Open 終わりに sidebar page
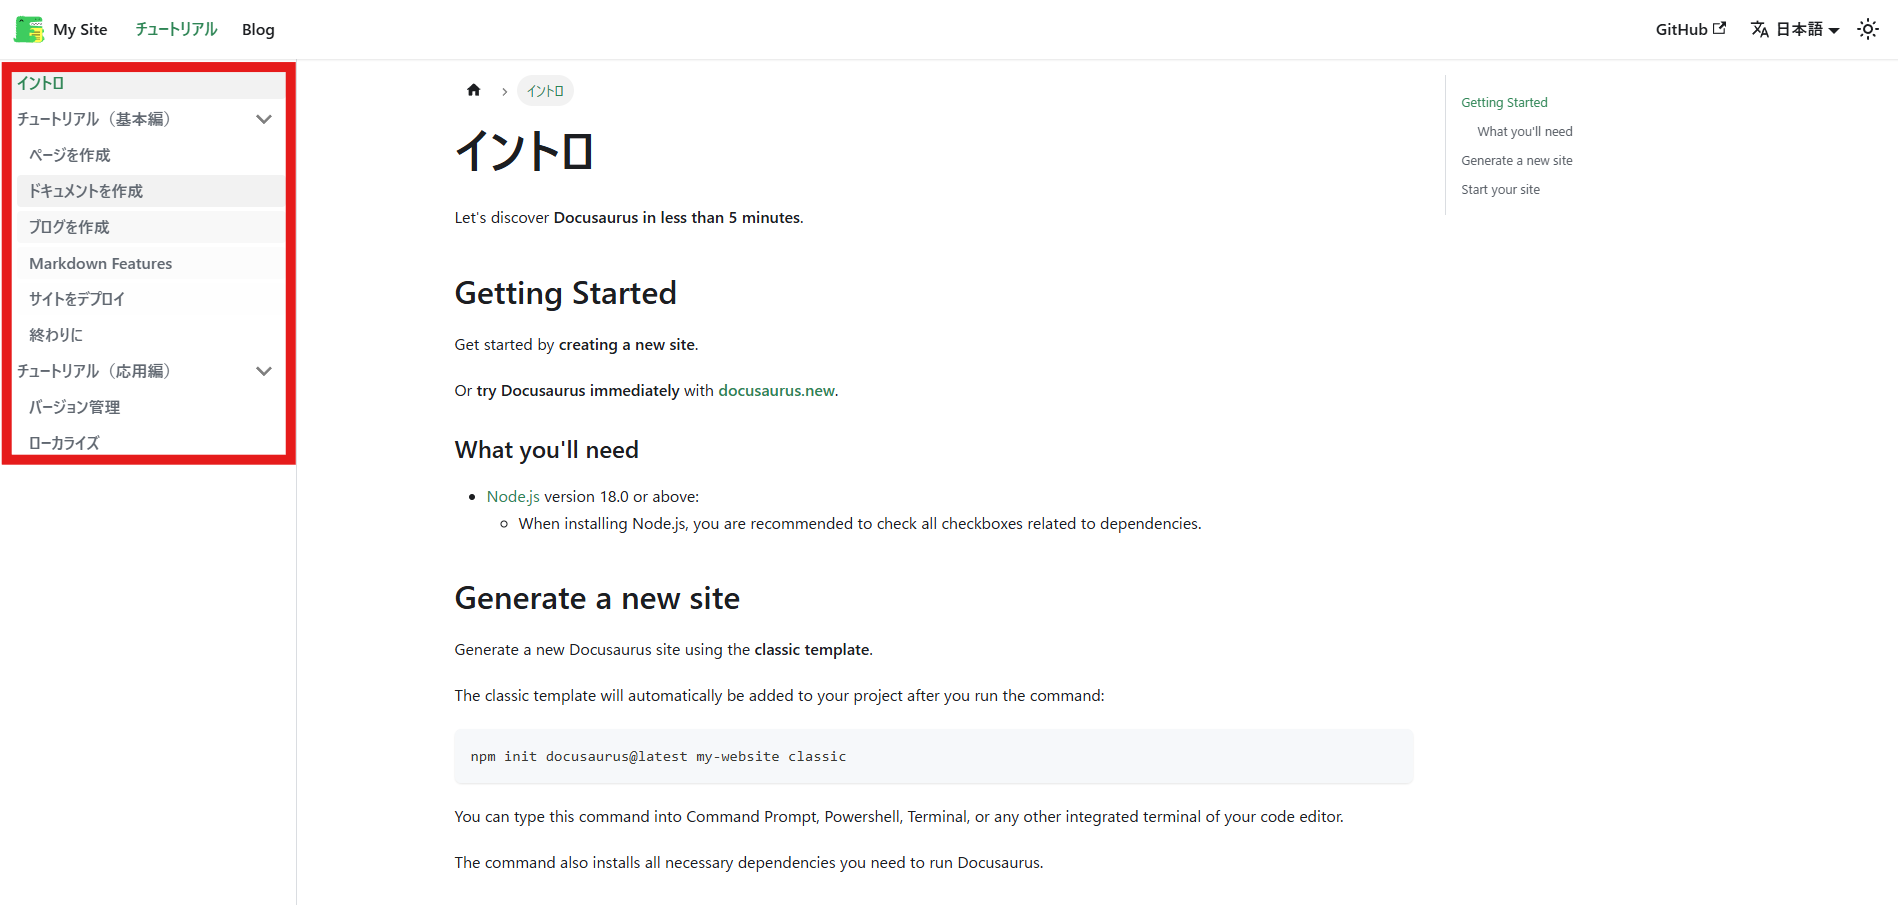Screen dimensions: 1898x905 coord(152,335)
